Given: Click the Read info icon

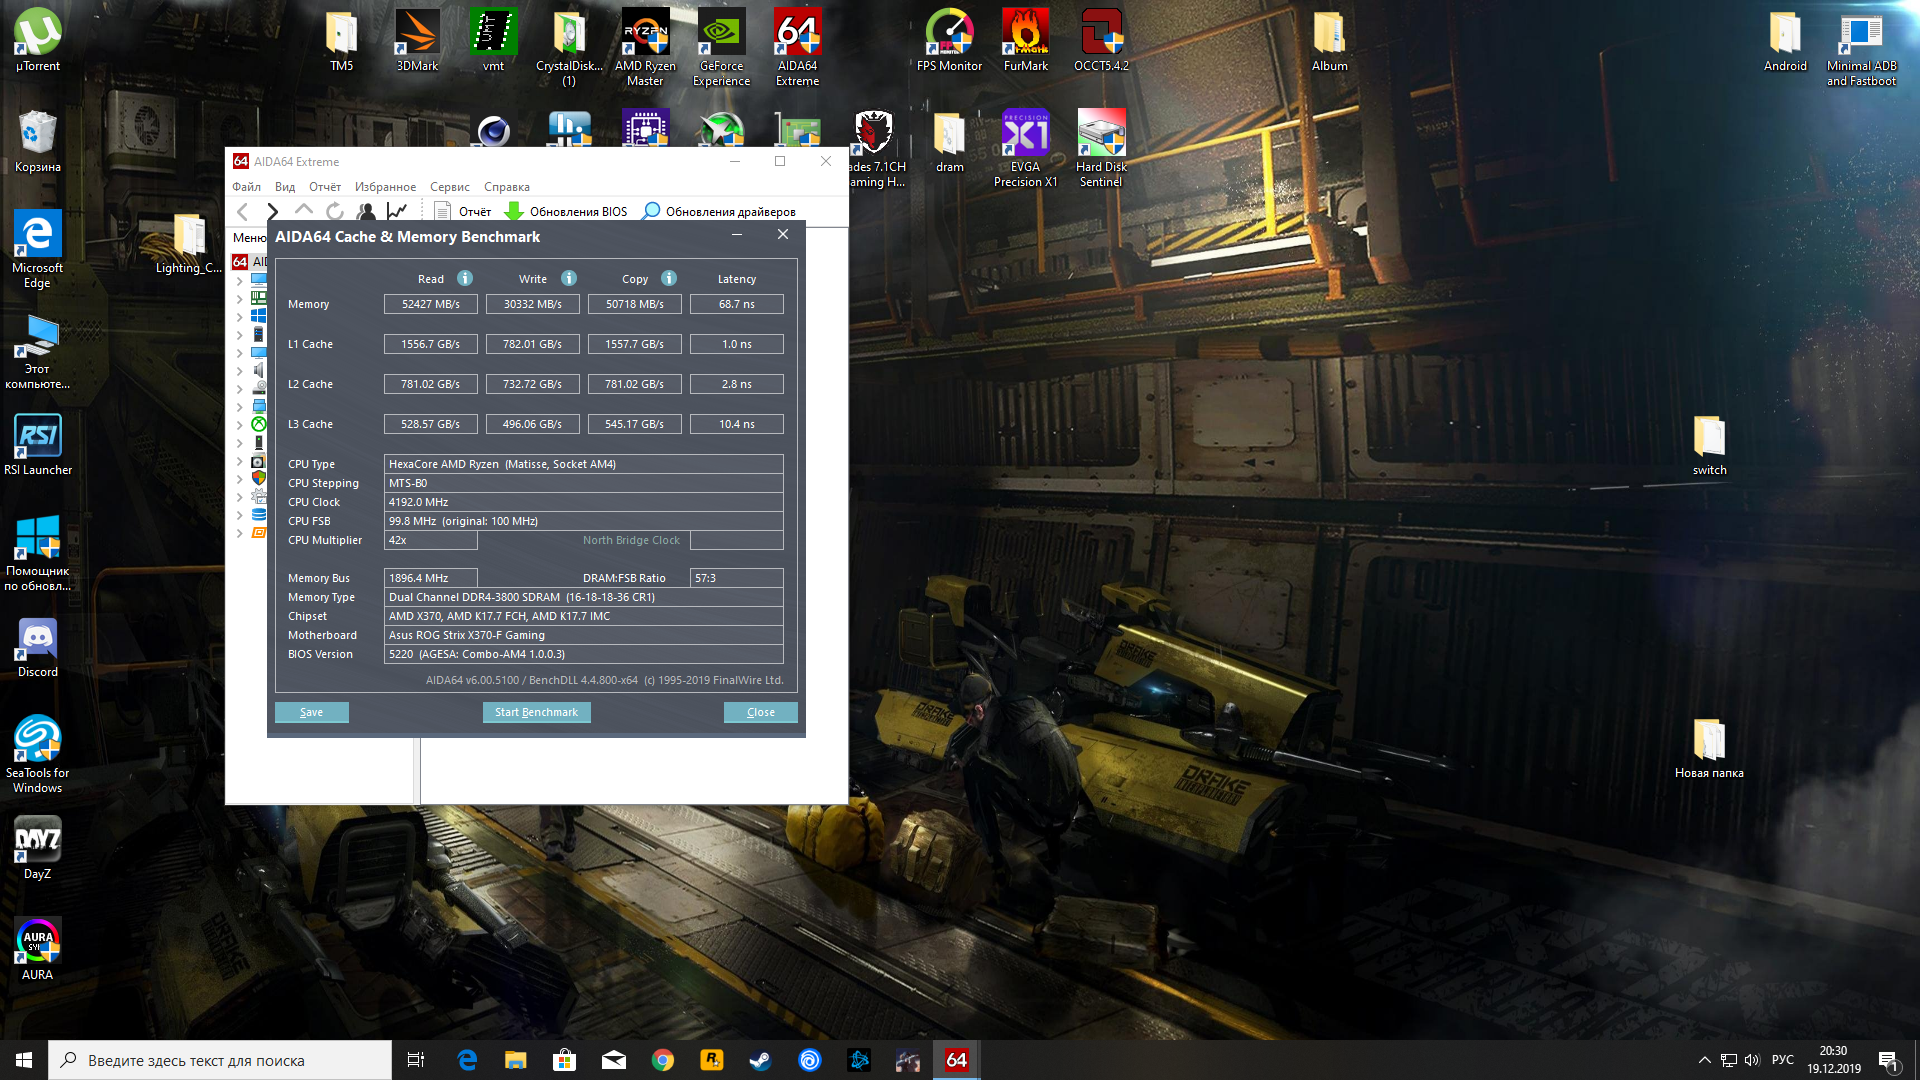Looking at the screenshot, I should [465, 278].
